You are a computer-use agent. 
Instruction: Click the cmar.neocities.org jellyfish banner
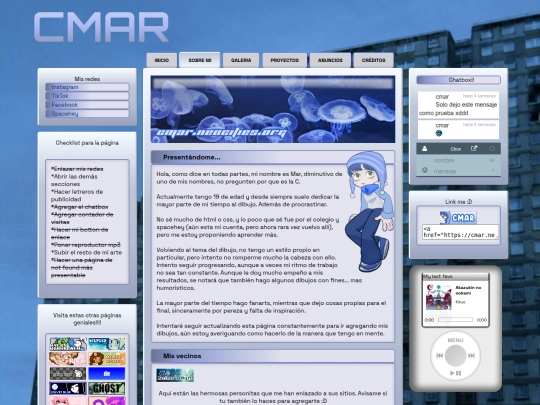pyautogui.click(x=273, y=109)
